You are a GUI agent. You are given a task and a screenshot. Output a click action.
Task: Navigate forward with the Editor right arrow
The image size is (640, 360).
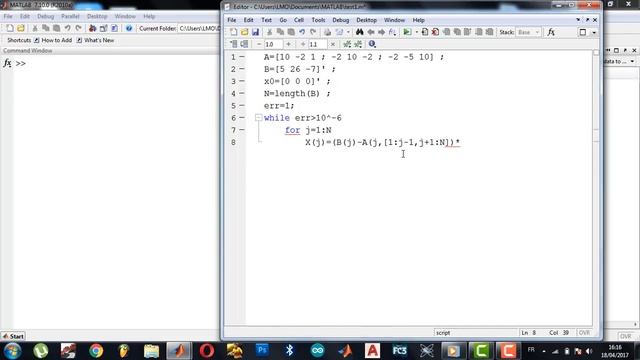382,32
